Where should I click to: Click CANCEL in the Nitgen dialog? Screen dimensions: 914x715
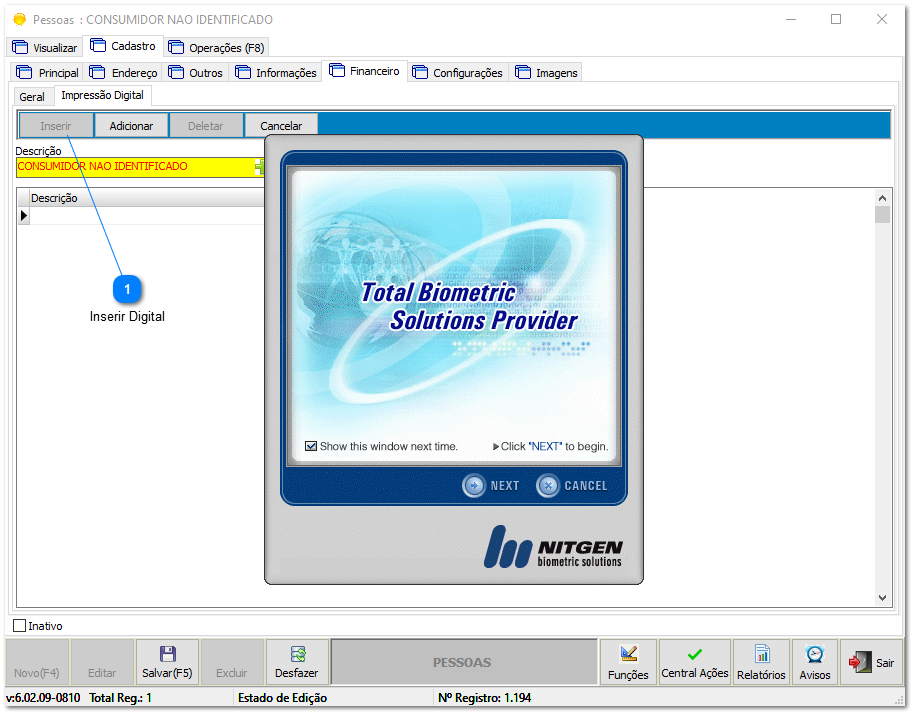pos(548,486)
